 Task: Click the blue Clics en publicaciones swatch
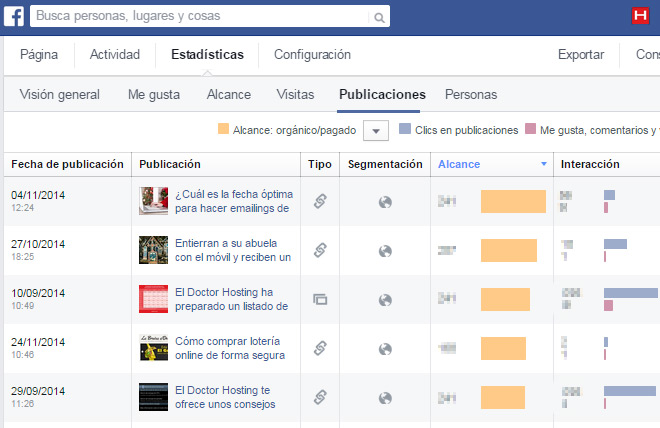pos(405,129)
